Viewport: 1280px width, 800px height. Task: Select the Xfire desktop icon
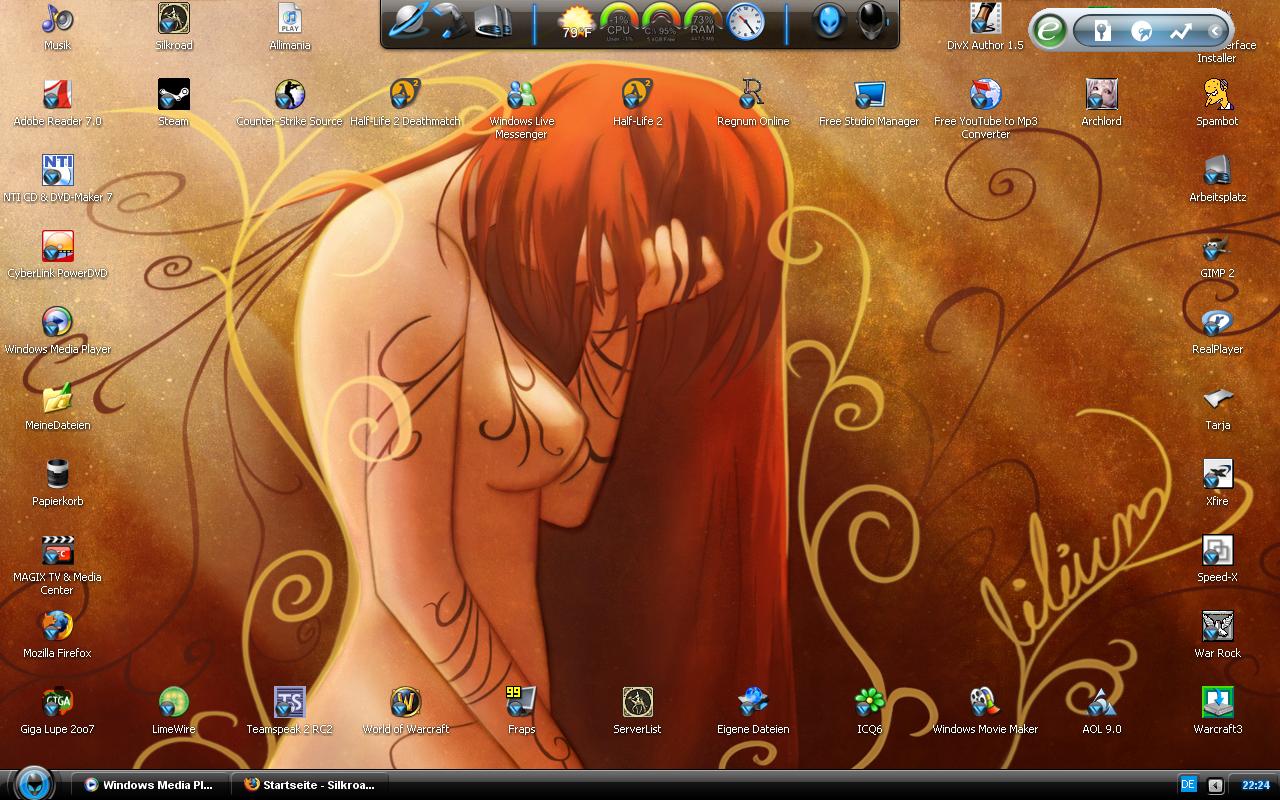pos(1217,475)
